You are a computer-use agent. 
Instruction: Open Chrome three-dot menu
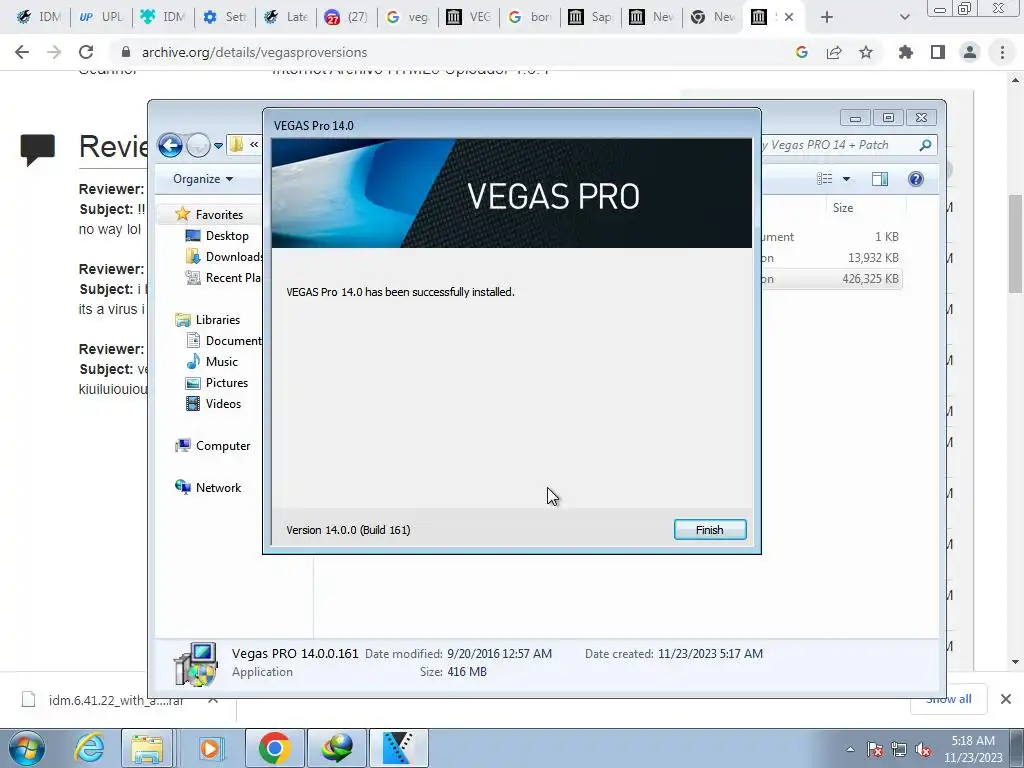pos(1002,52)
